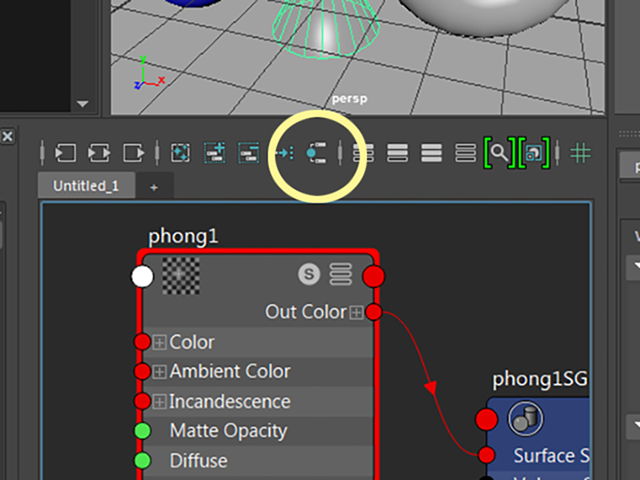
Task: Click phong1 node view mode lines icon
Action: (x=341, y=274)
